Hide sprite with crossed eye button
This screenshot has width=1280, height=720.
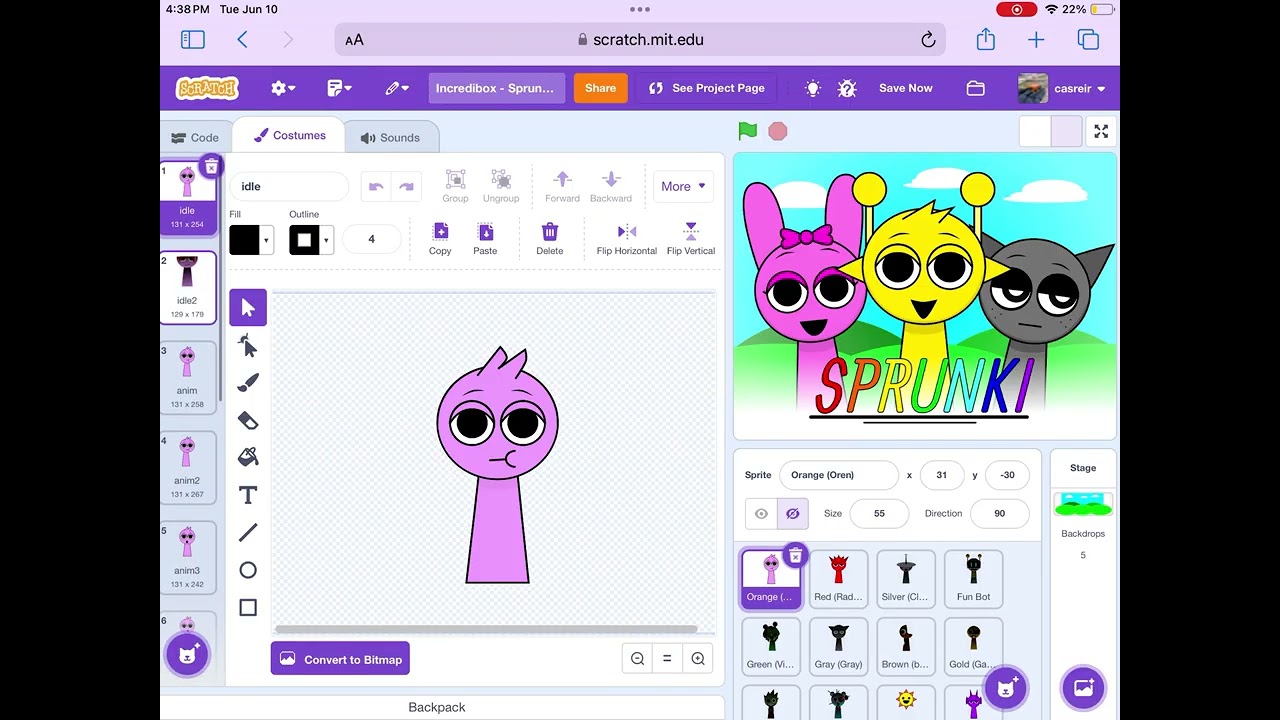pos(792,513)
